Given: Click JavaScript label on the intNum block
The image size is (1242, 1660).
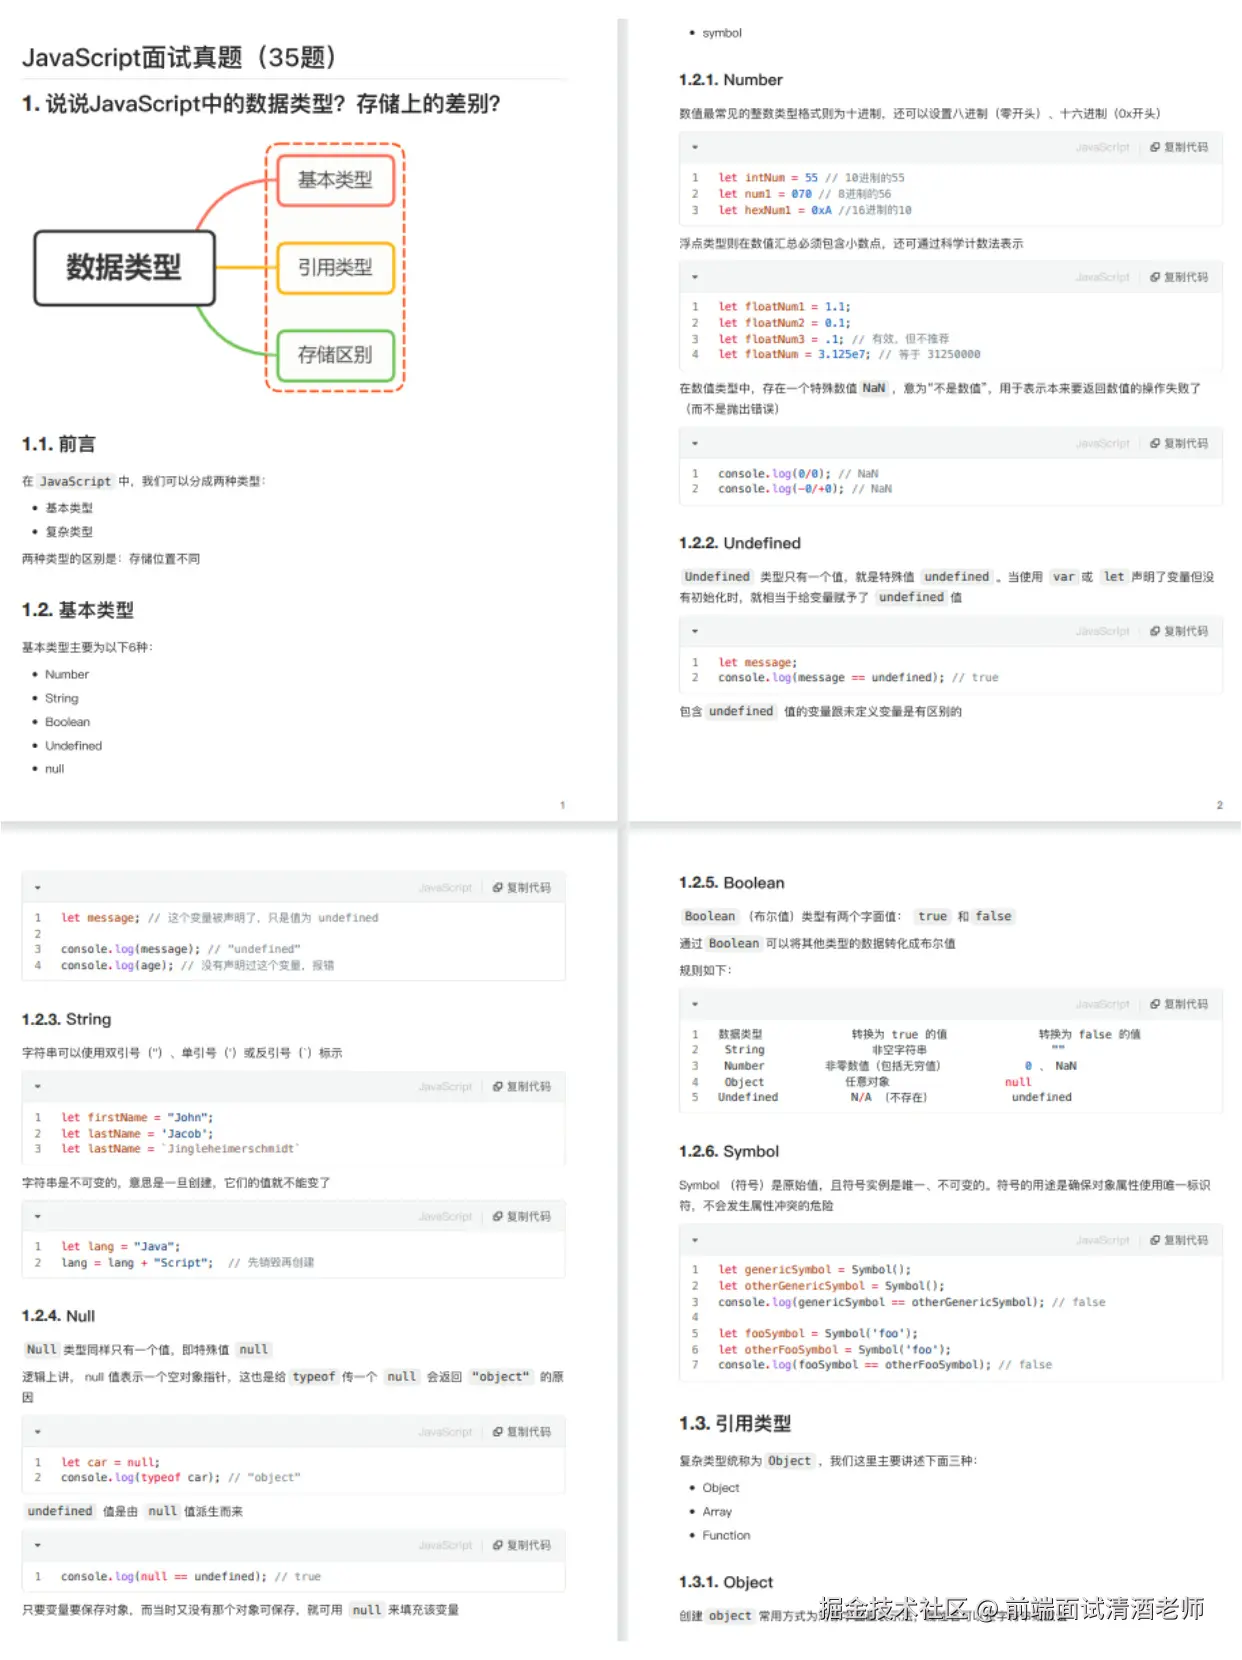Looking at the screenshot, I should click(x=1102, y=147).
